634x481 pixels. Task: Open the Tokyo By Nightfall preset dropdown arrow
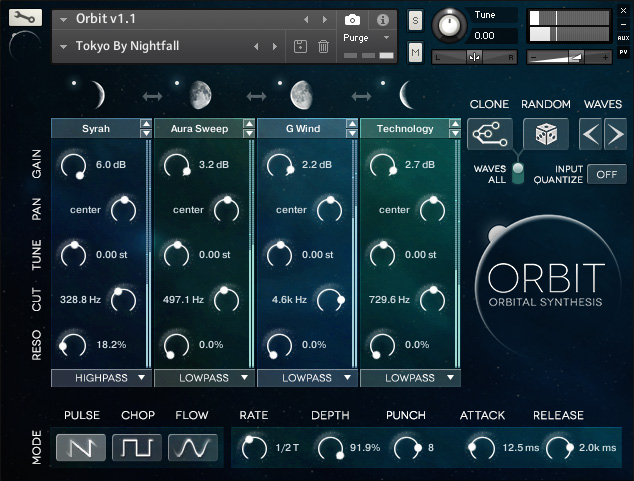(63, 46)
